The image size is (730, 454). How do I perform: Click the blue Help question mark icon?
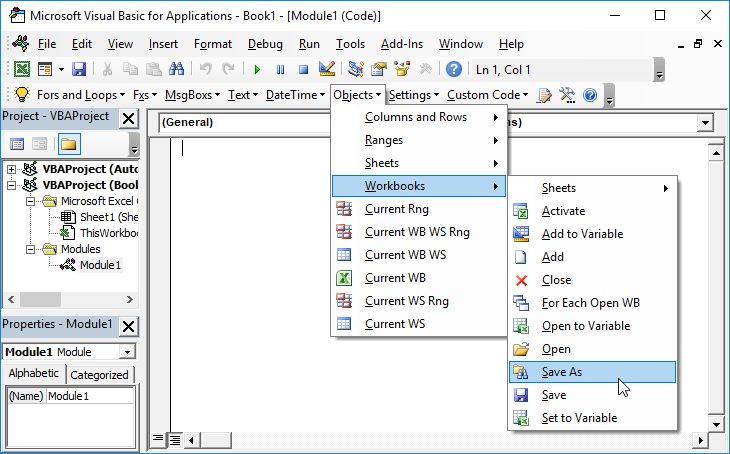(454, 69)
